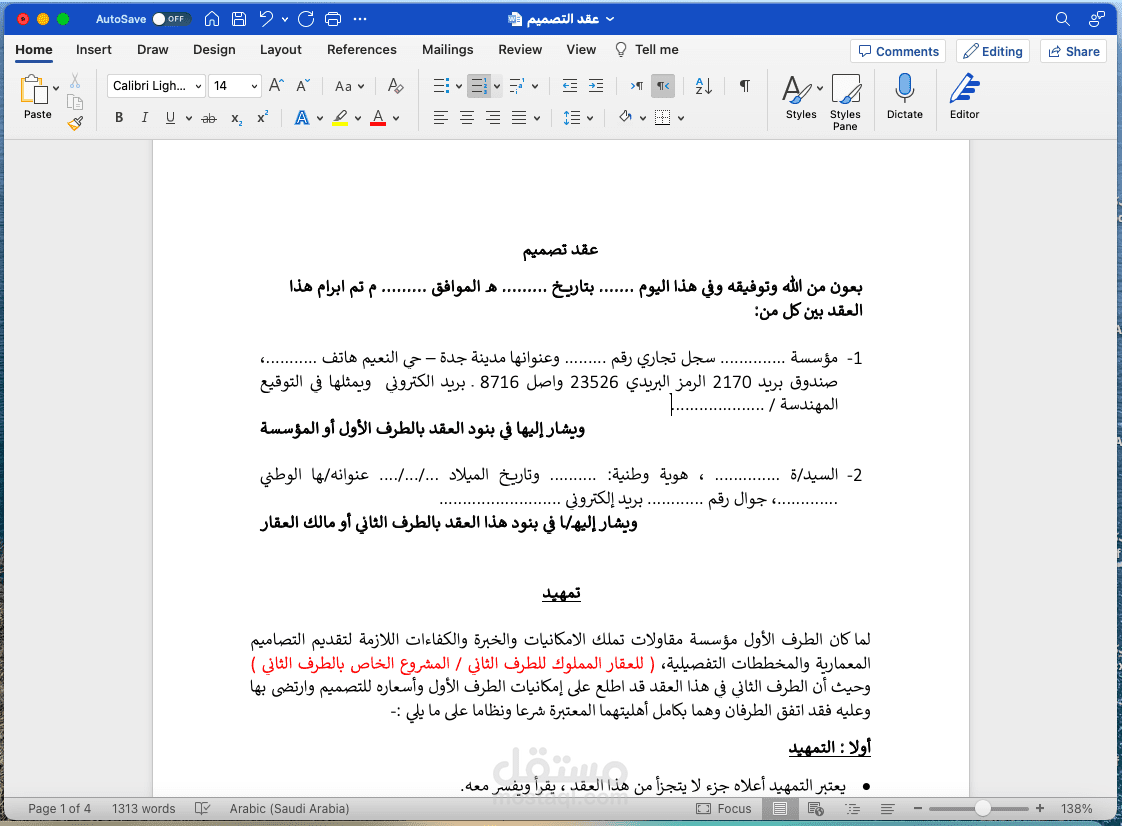The width and height of the screenshot is (1122, 826).
Task: Toggle strikethrough formatting
Action: click(x=209, y=118)
